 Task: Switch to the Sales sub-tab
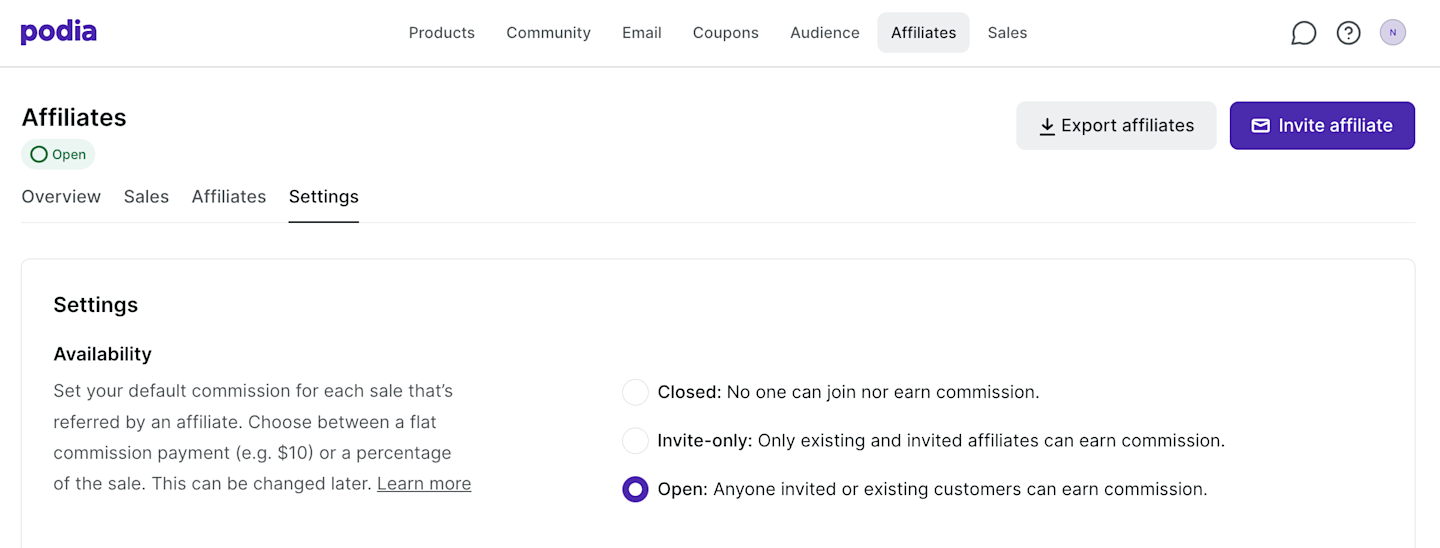tap(146, 197)
